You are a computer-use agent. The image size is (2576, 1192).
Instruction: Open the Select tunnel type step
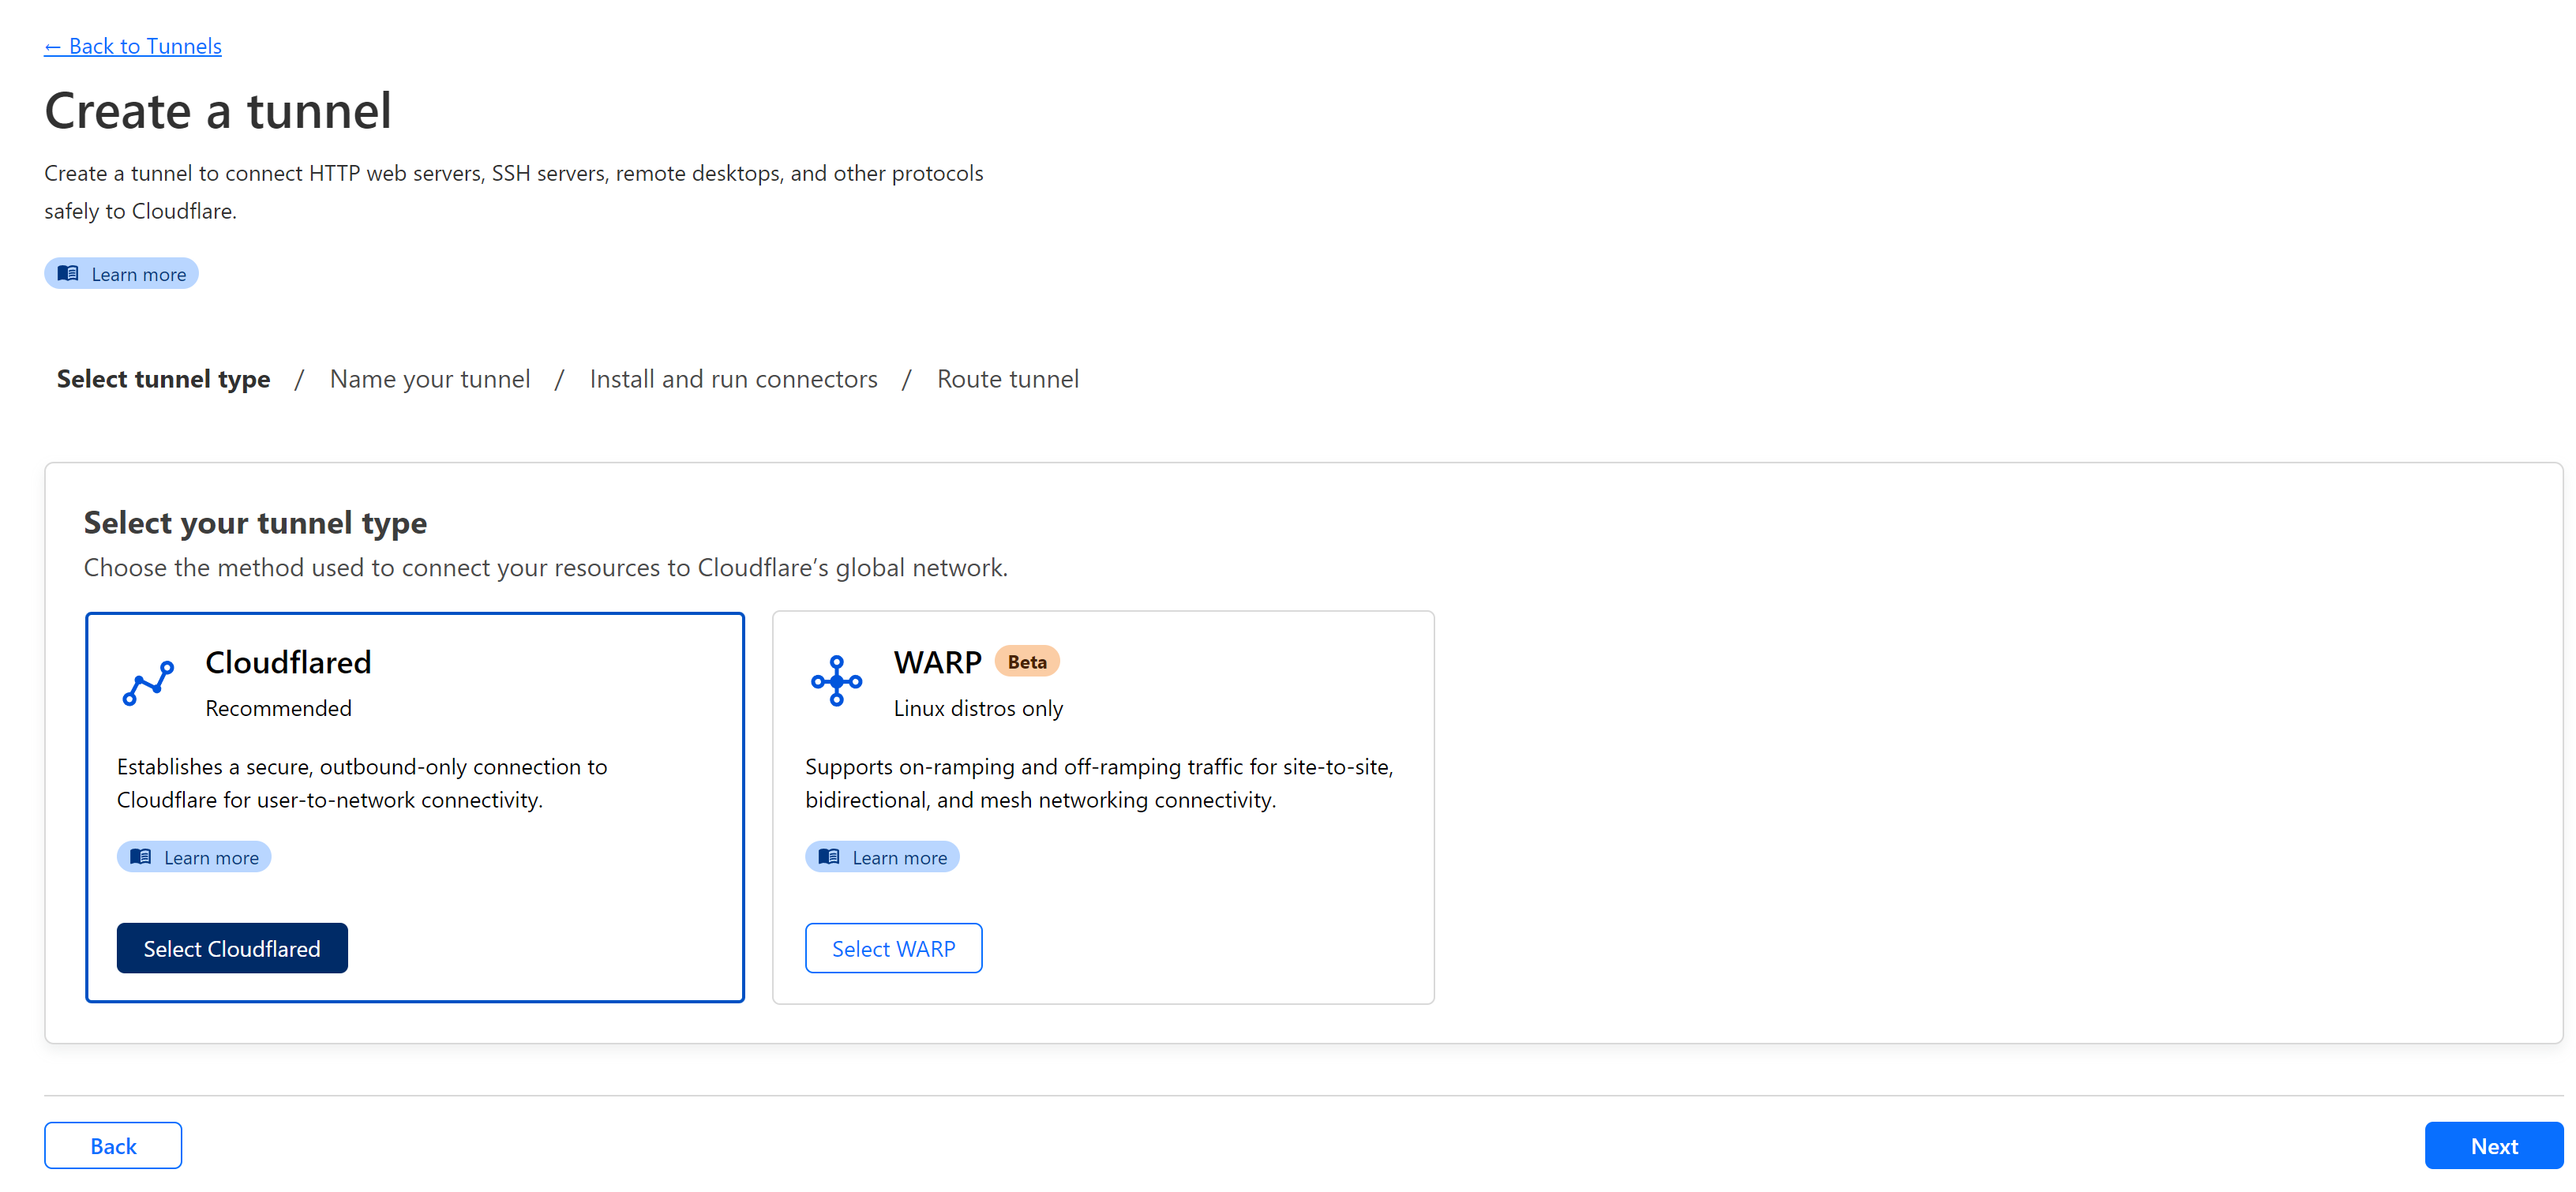(163, 378)
